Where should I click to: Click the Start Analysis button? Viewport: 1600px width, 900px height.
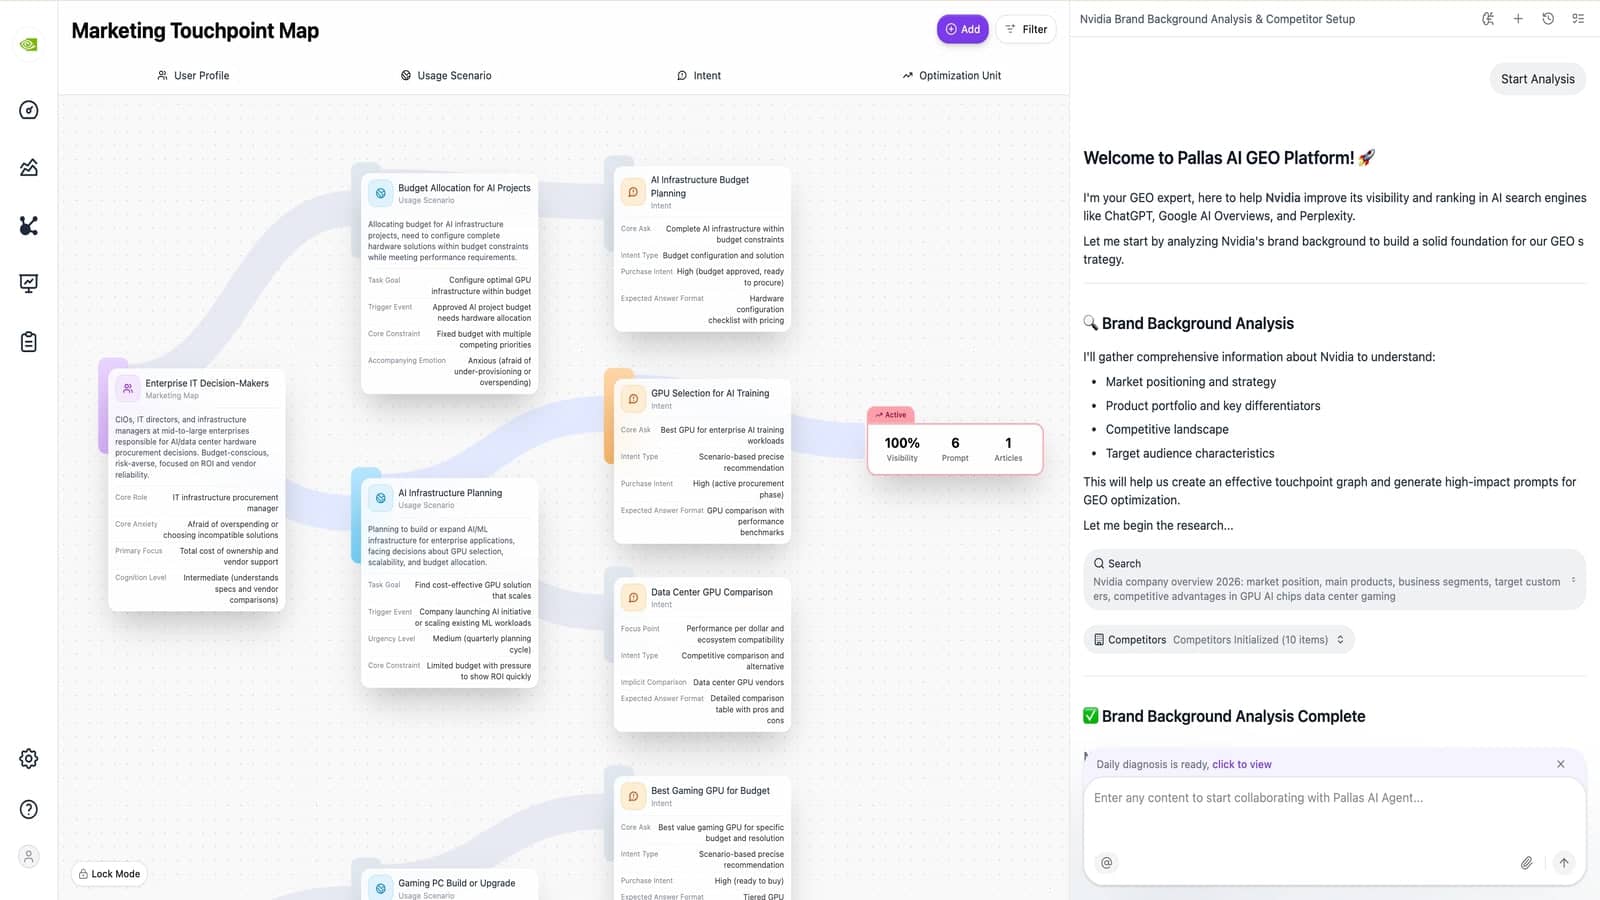[x=1537, y=78]
